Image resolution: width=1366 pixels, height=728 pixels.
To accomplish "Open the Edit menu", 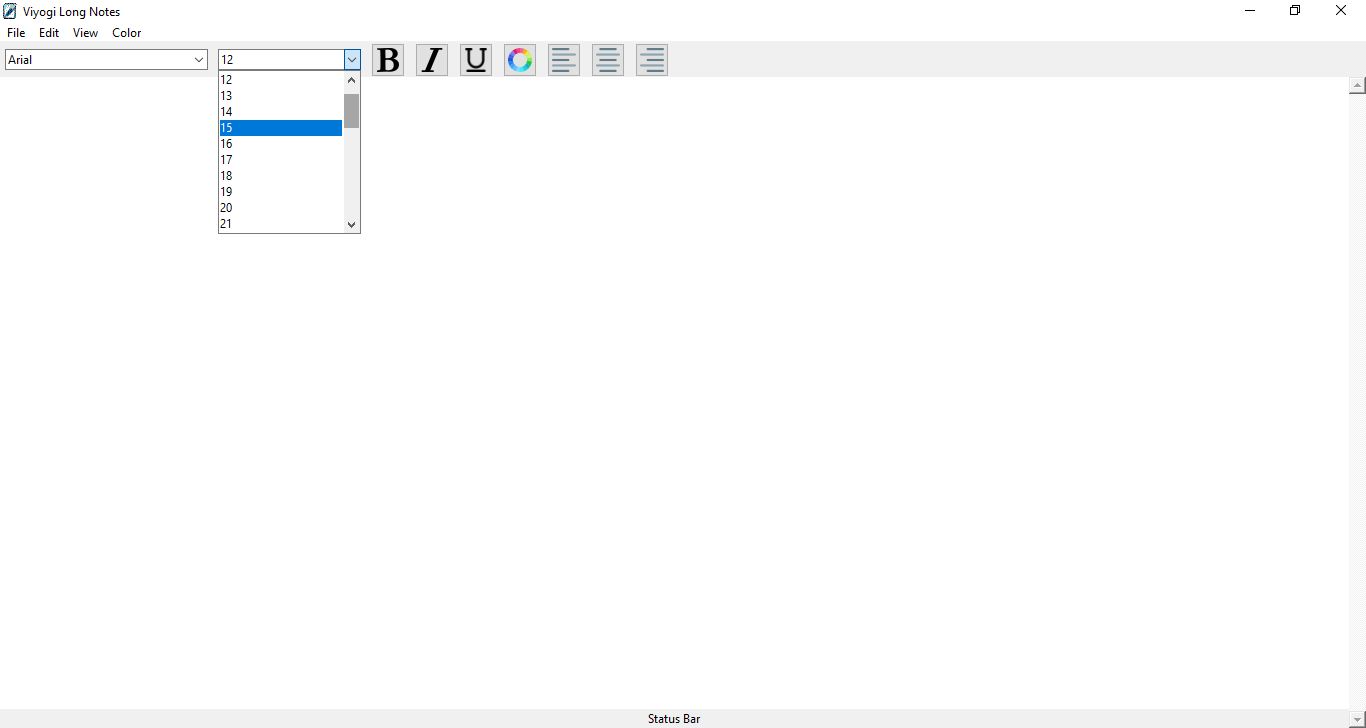I will [49, 33].
